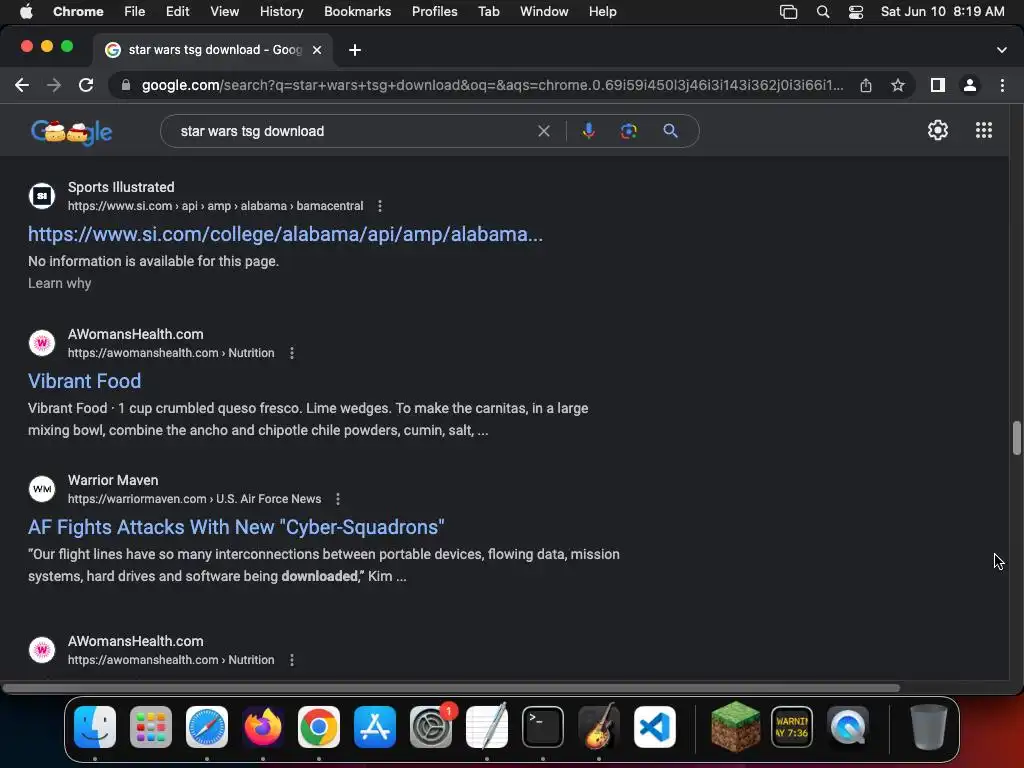Click the magnifier search button
The width and height of the screenshot is (1024, 768).
click(x=670, y=131)
